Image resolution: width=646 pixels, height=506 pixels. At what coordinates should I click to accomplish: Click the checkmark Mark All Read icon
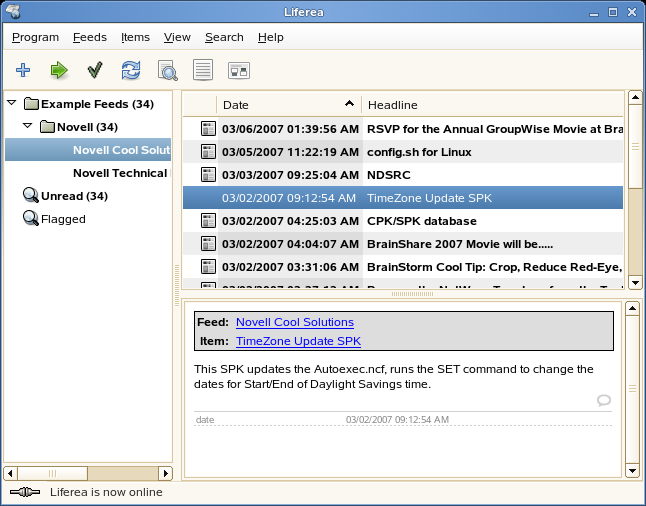[x=95, y=70]
